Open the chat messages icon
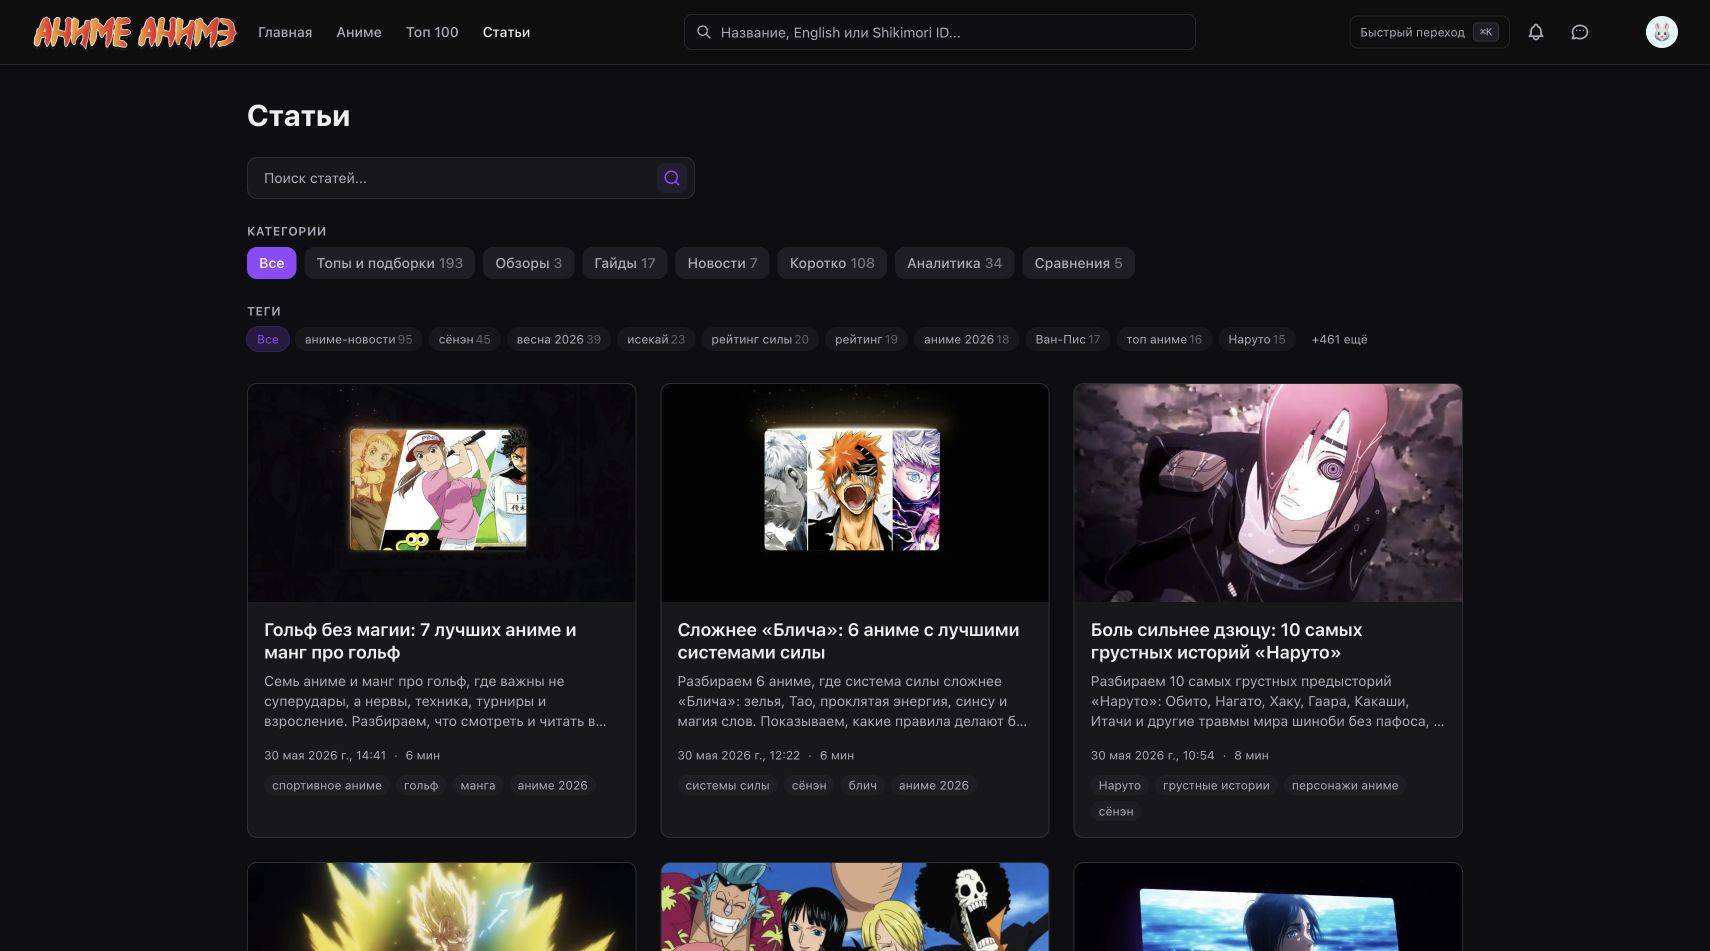This screenshot has width=1710, height=951. (1580, 32)
